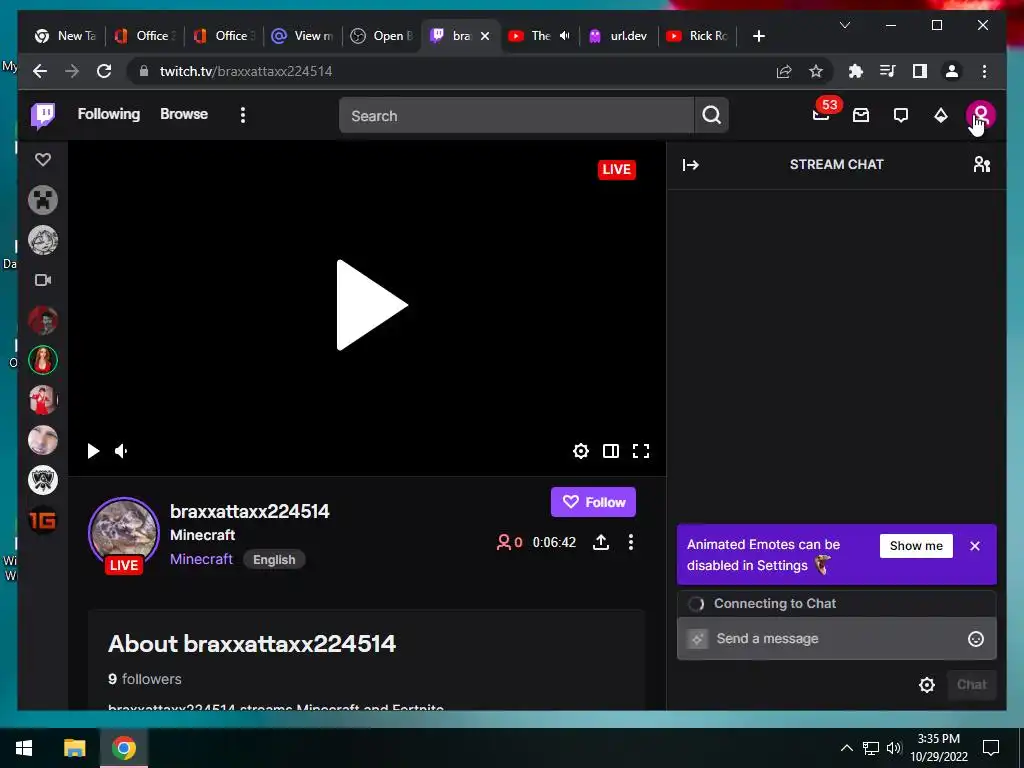Click the share this page icon in address bar

pyautogui.click(x=784, y=71)
